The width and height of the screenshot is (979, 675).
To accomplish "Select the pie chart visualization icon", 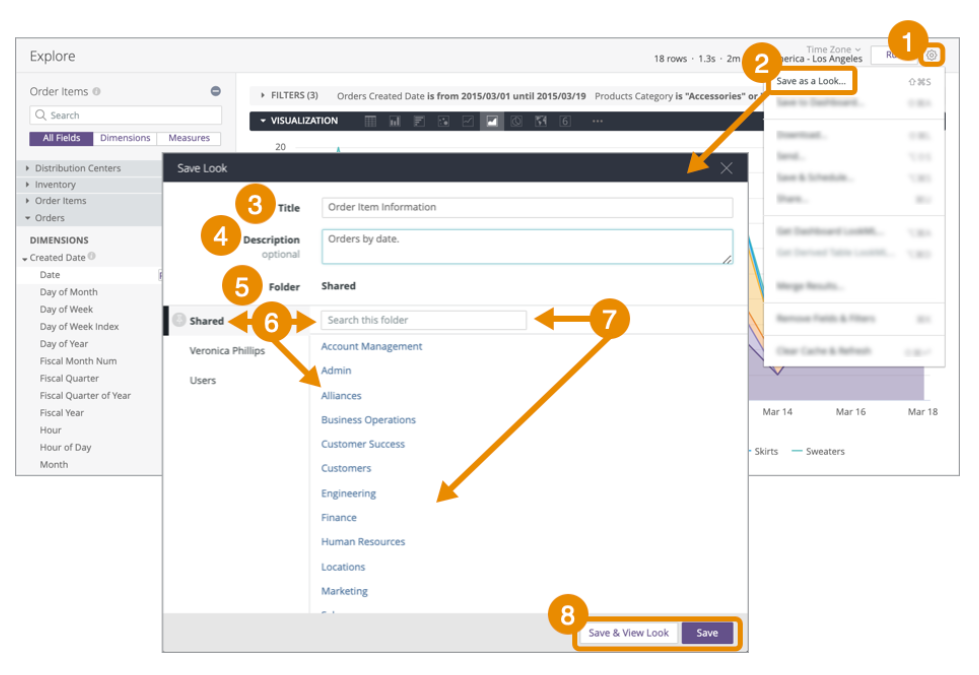I will point(516,121).
